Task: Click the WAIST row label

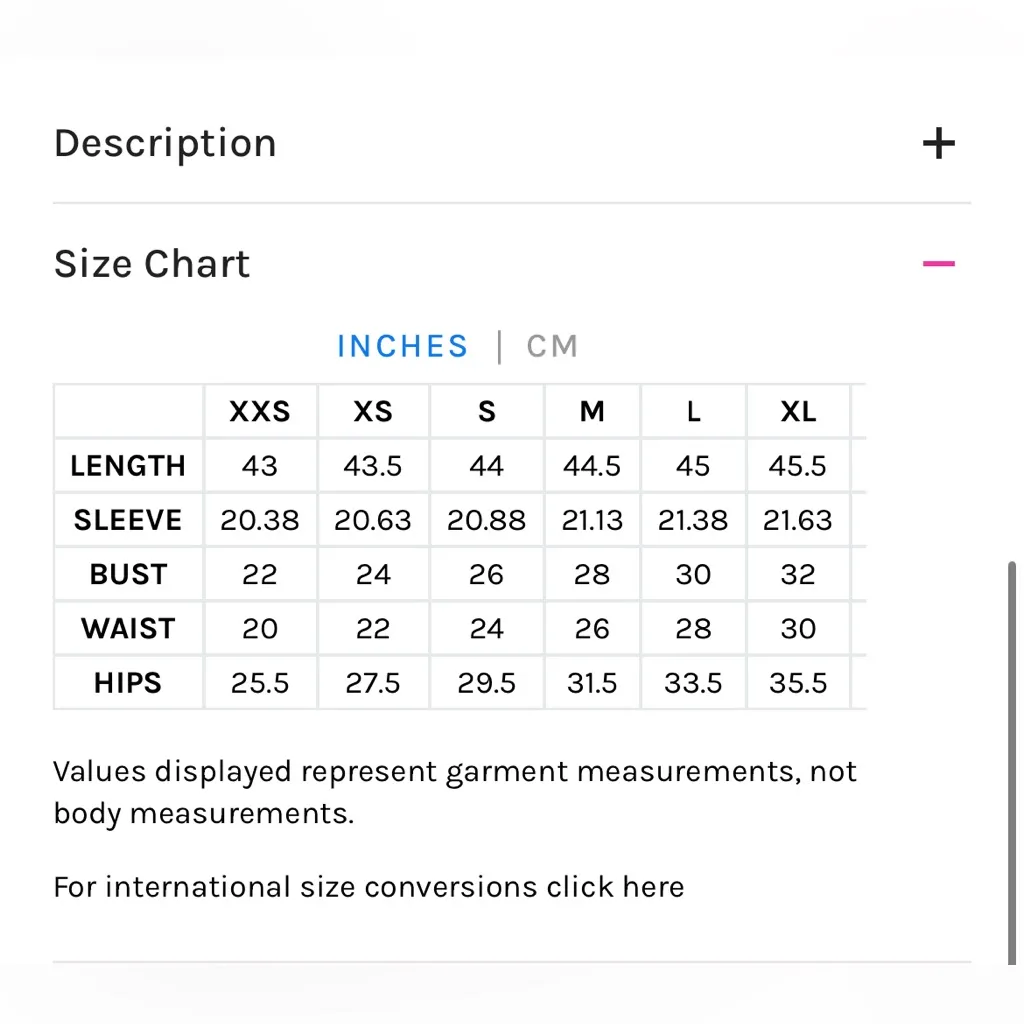Action: coord(128,629)
